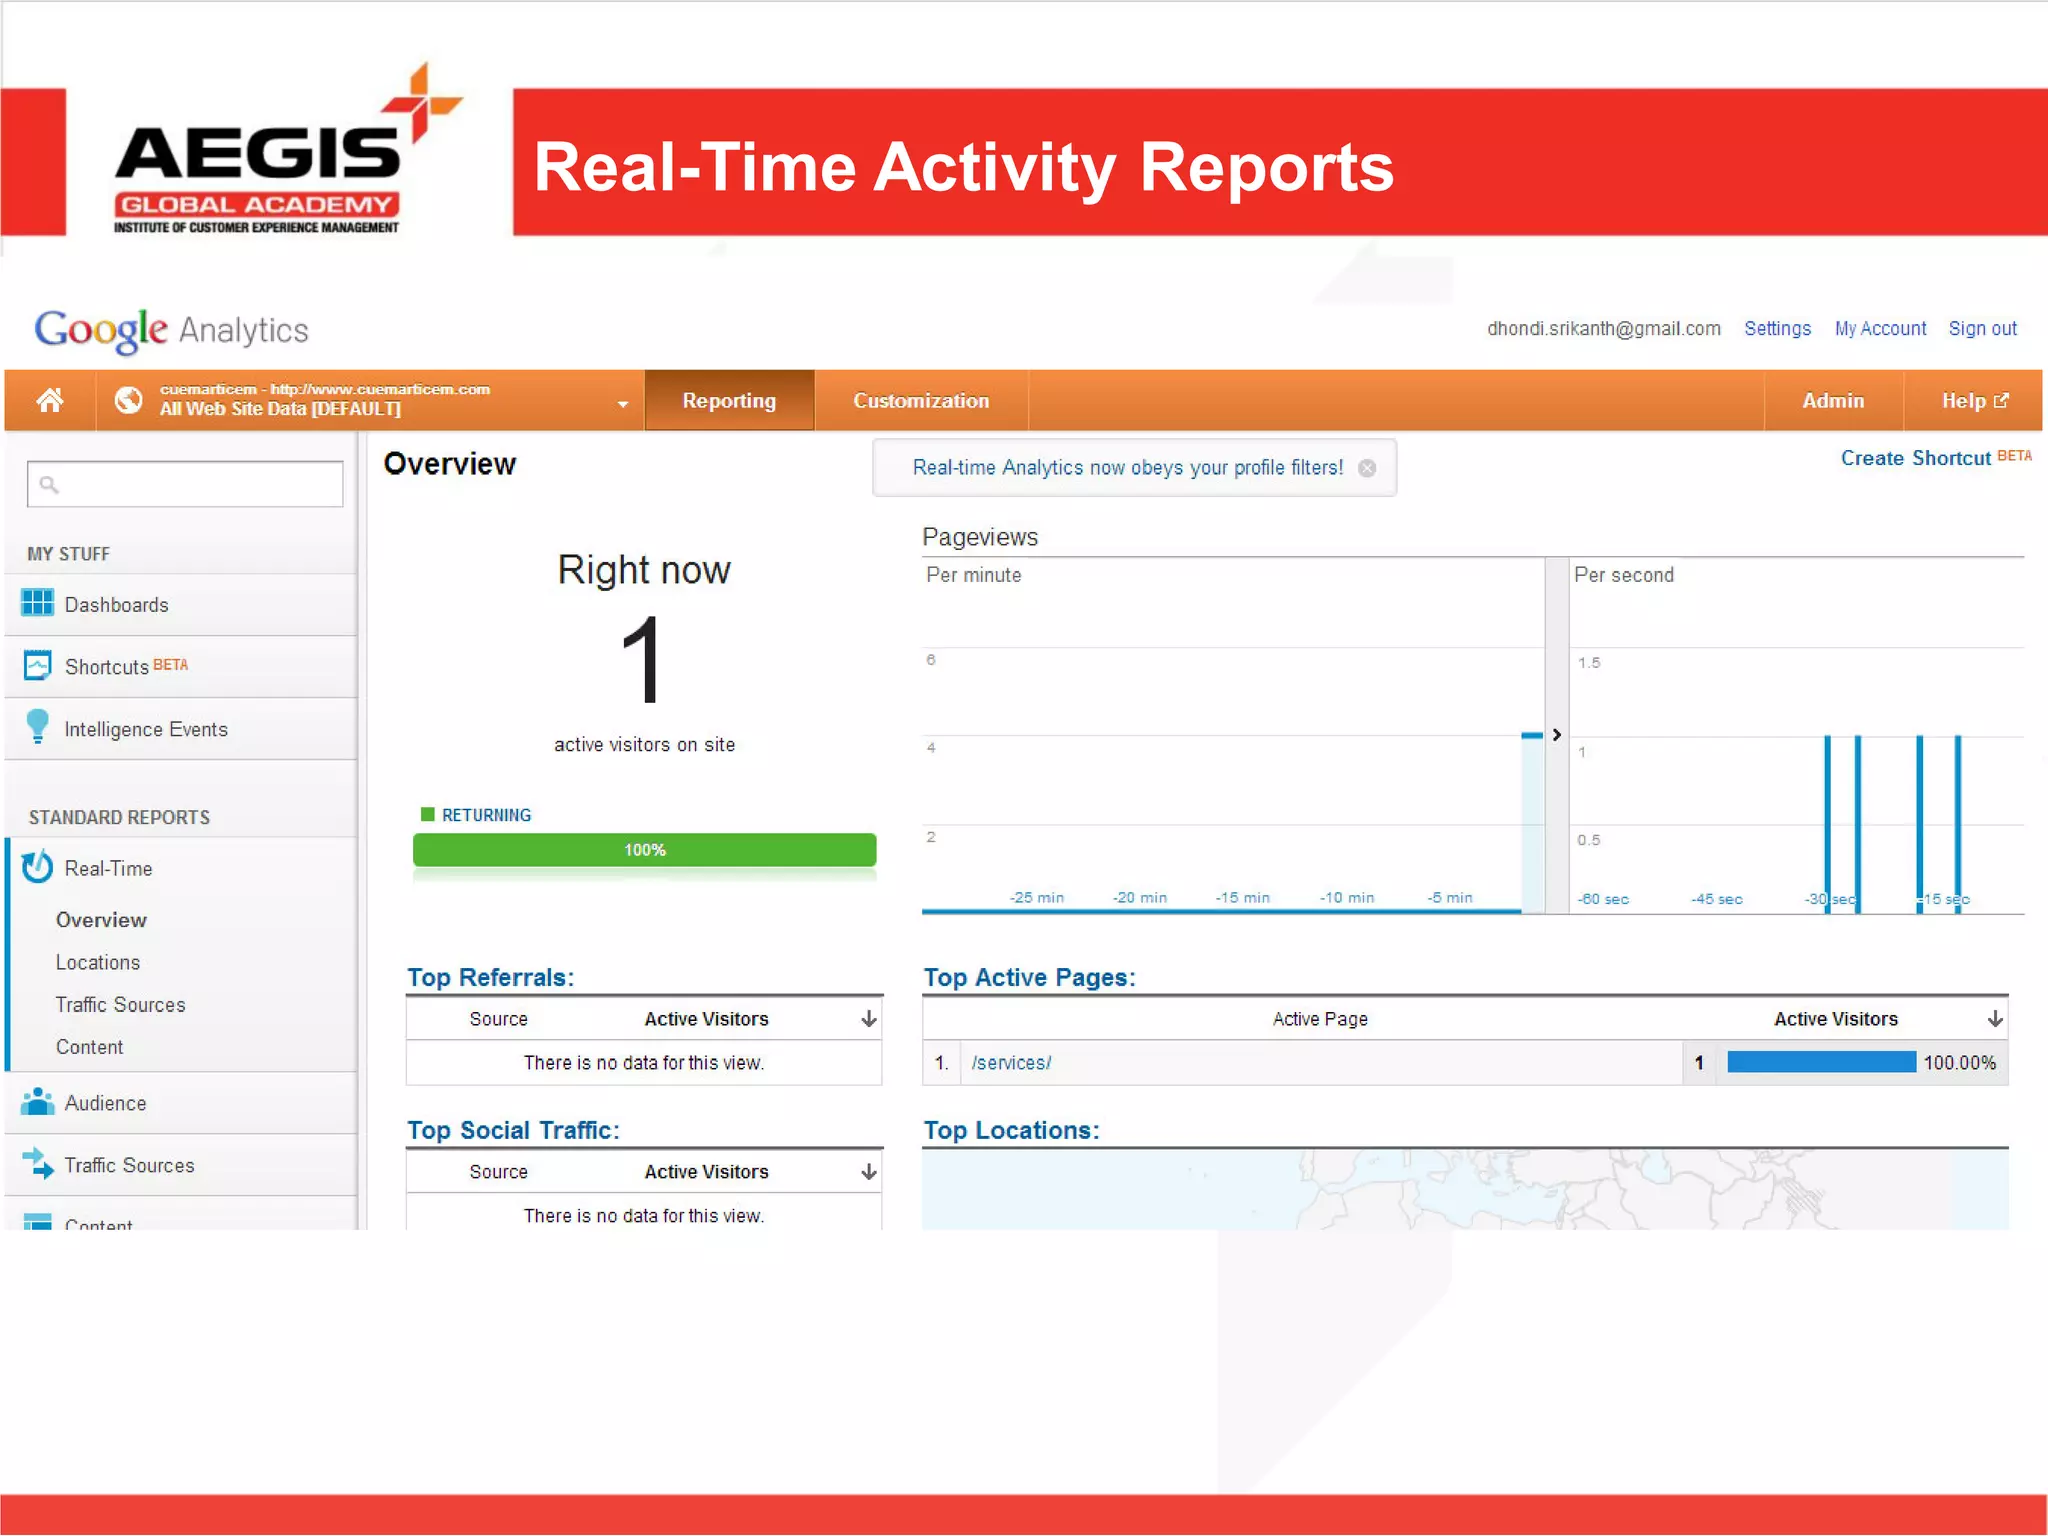The image size is (2048, 1536).
Task: Click the Google Analytics logo
Action: tap(171, 330)
